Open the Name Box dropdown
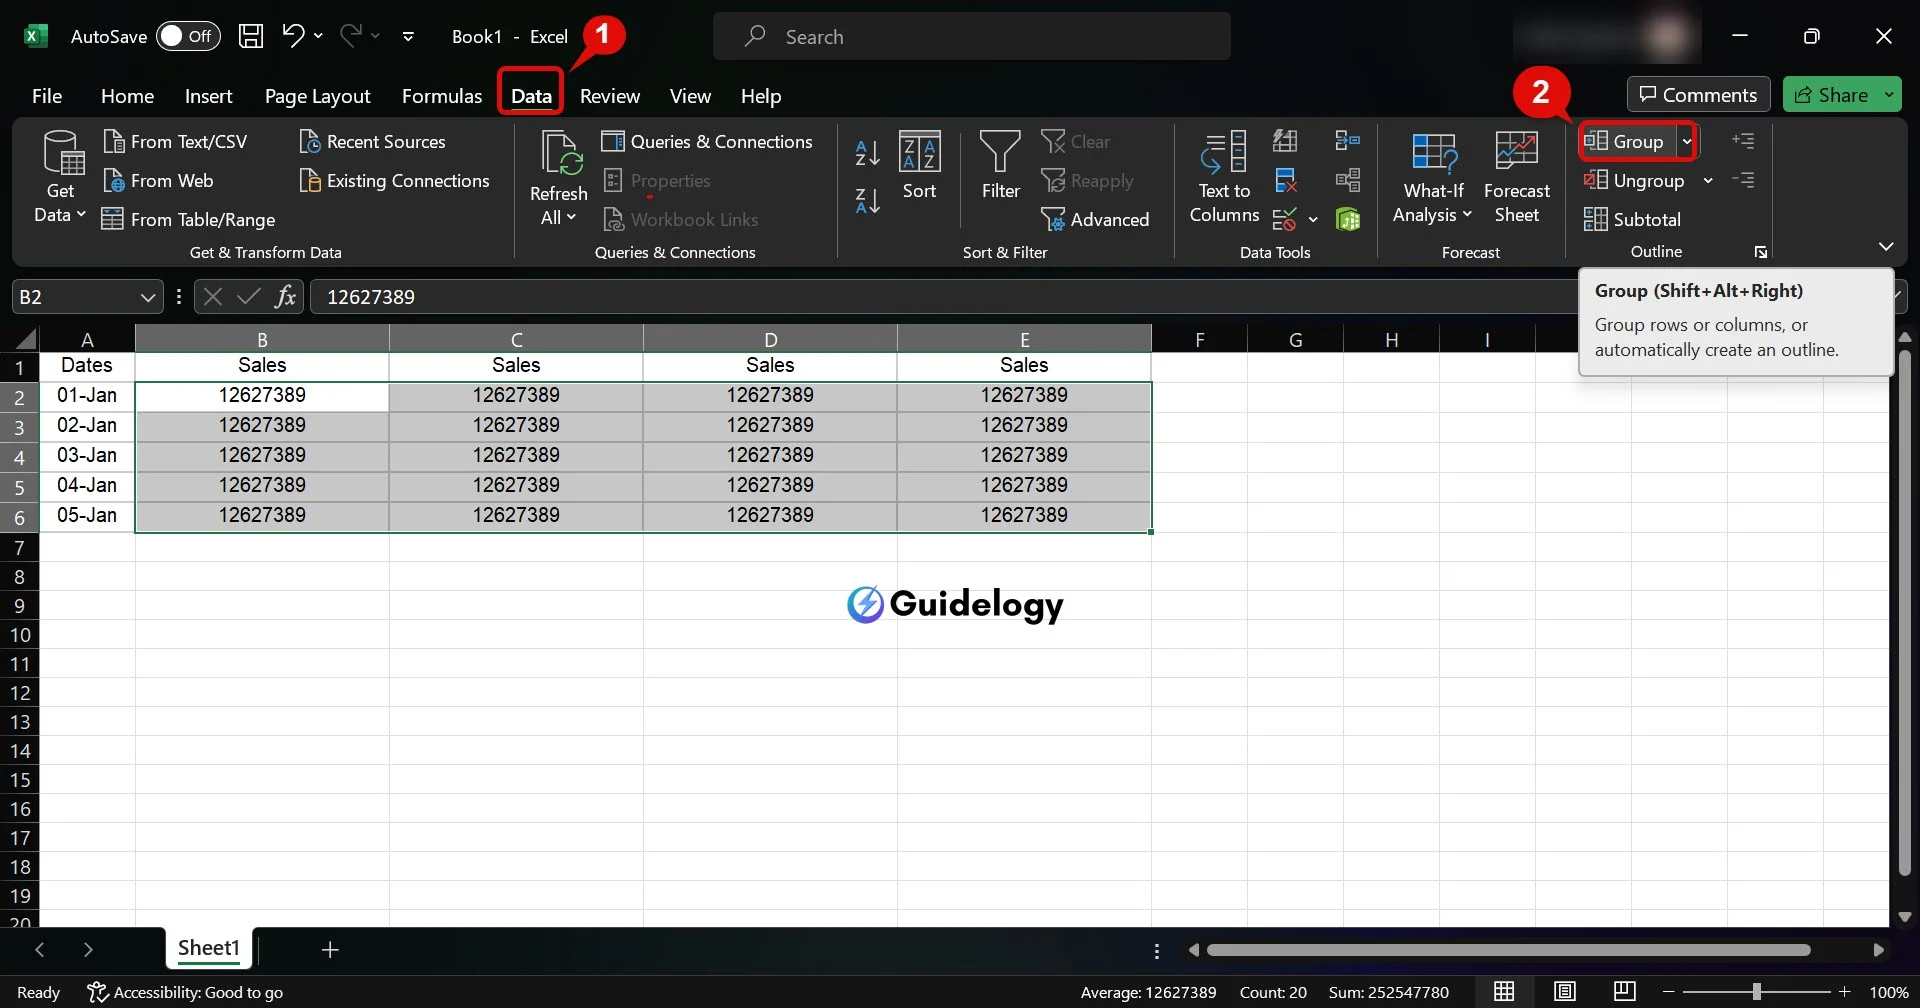Screen dimensions: 1920x1008 click(148, 297)
